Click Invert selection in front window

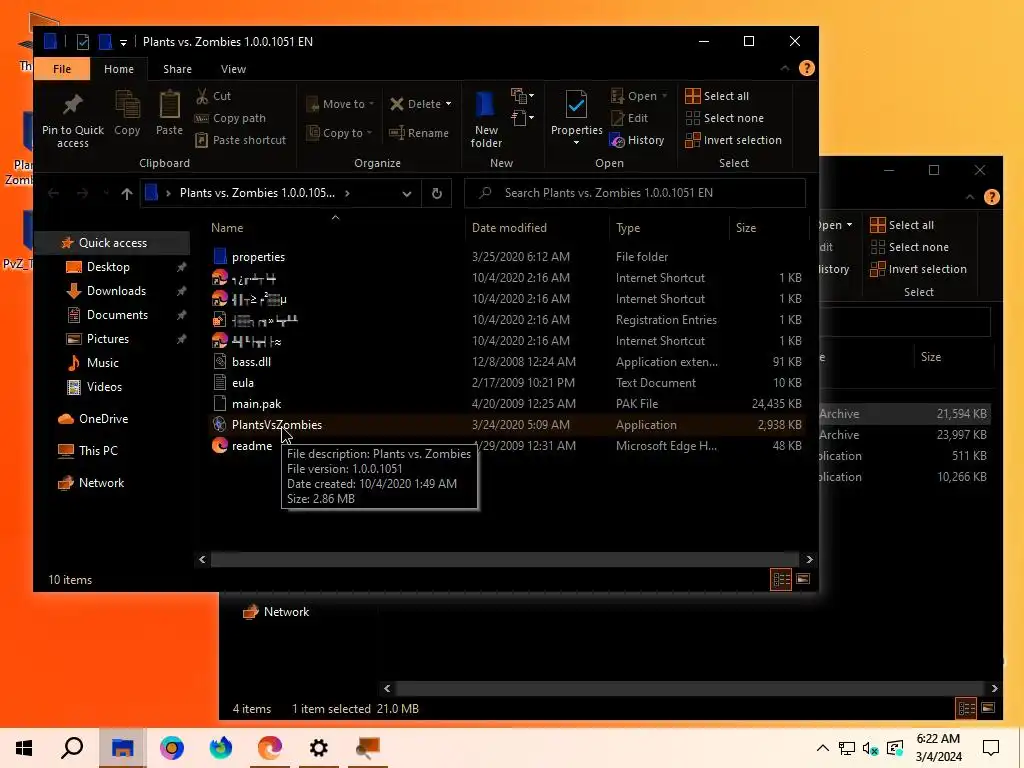coord(733,140)
